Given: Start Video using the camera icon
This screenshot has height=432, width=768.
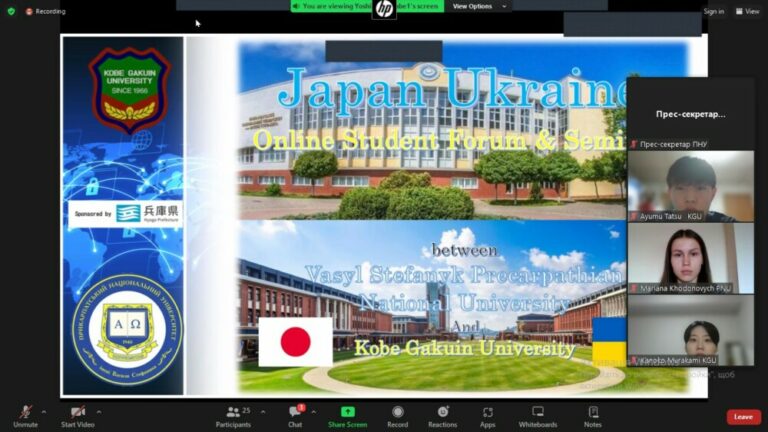Looking at the screenshot, I should click(x=77, y=416).
